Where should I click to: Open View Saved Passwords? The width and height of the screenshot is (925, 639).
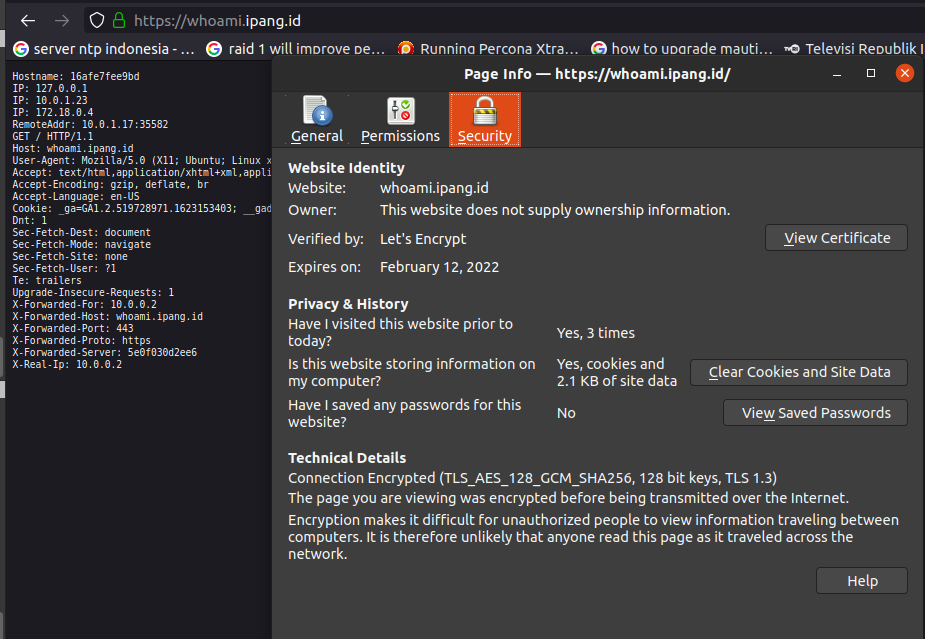click(815, 413)
